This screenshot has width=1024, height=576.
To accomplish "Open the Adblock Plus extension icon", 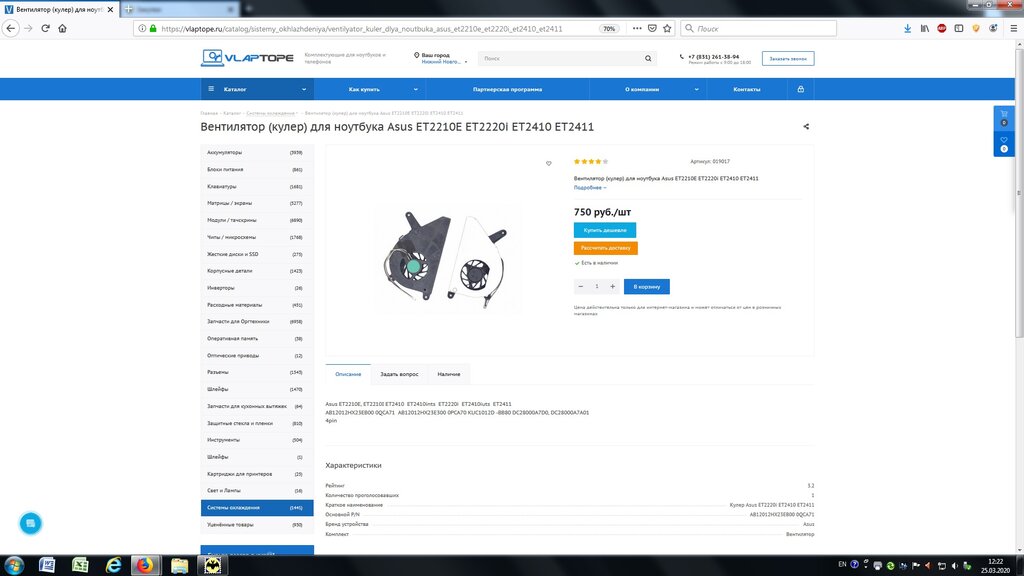I will point(942,29).
